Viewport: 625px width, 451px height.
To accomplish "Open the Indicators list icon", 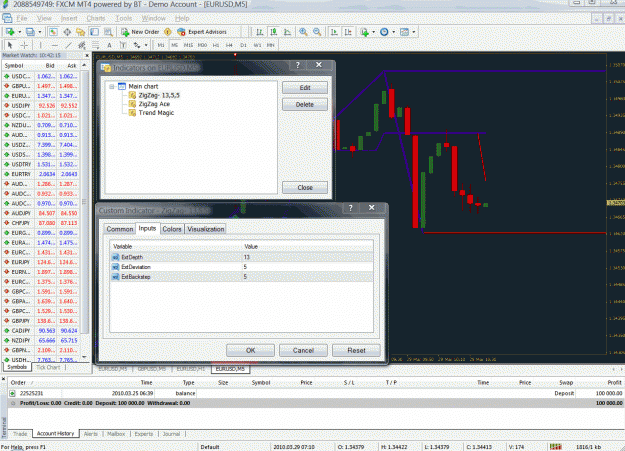I will (364, 32).
